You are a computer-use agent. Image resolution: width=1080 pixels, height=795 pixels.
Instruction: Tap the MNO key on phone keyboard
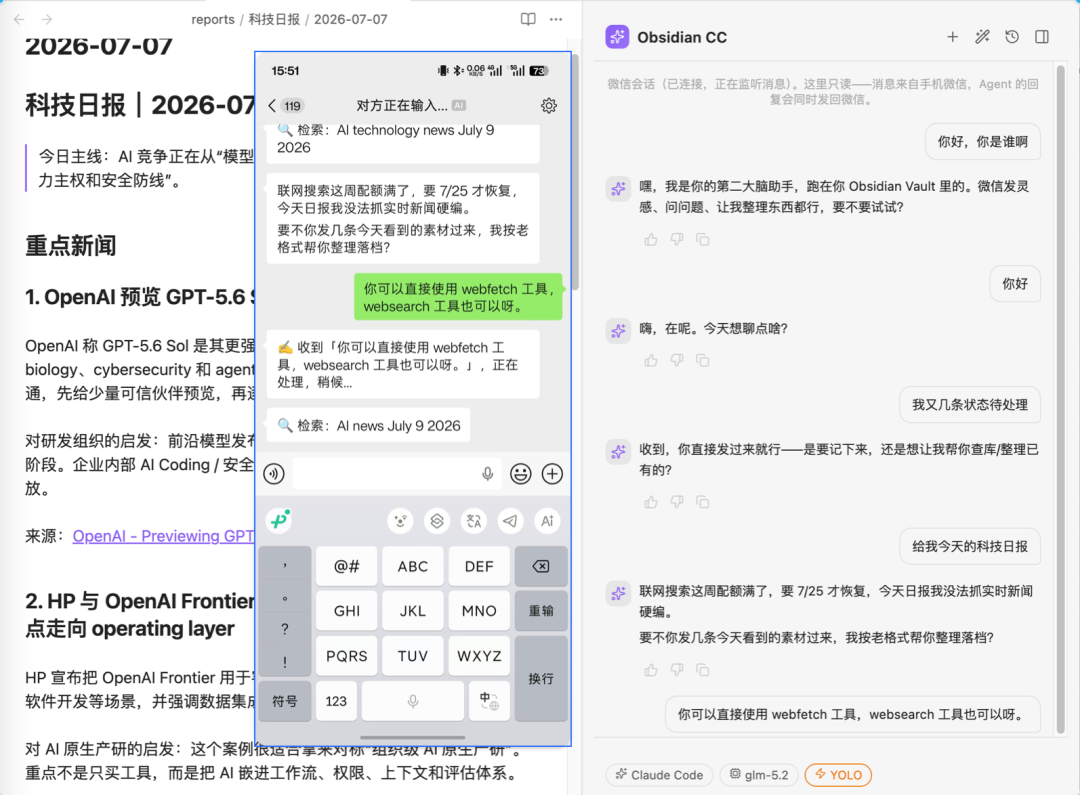pyautogui.click(x=479, y=611)
